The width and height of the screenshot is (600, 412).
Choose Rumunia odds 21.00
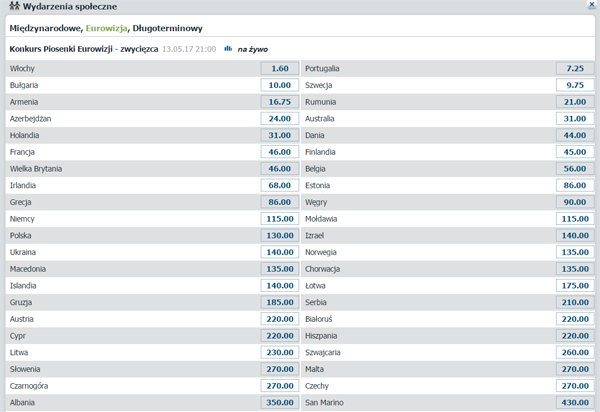575,102
